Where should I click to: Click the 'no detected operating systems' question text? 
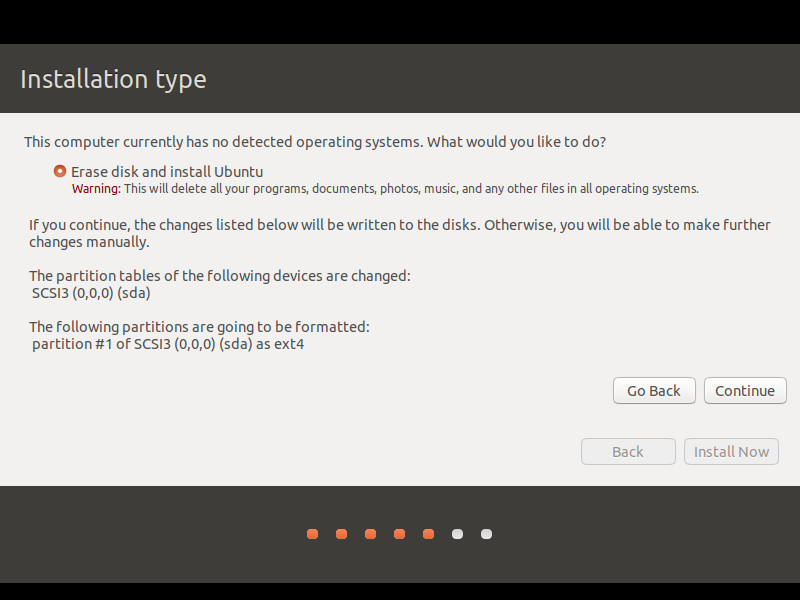click(x=315, y=142)
